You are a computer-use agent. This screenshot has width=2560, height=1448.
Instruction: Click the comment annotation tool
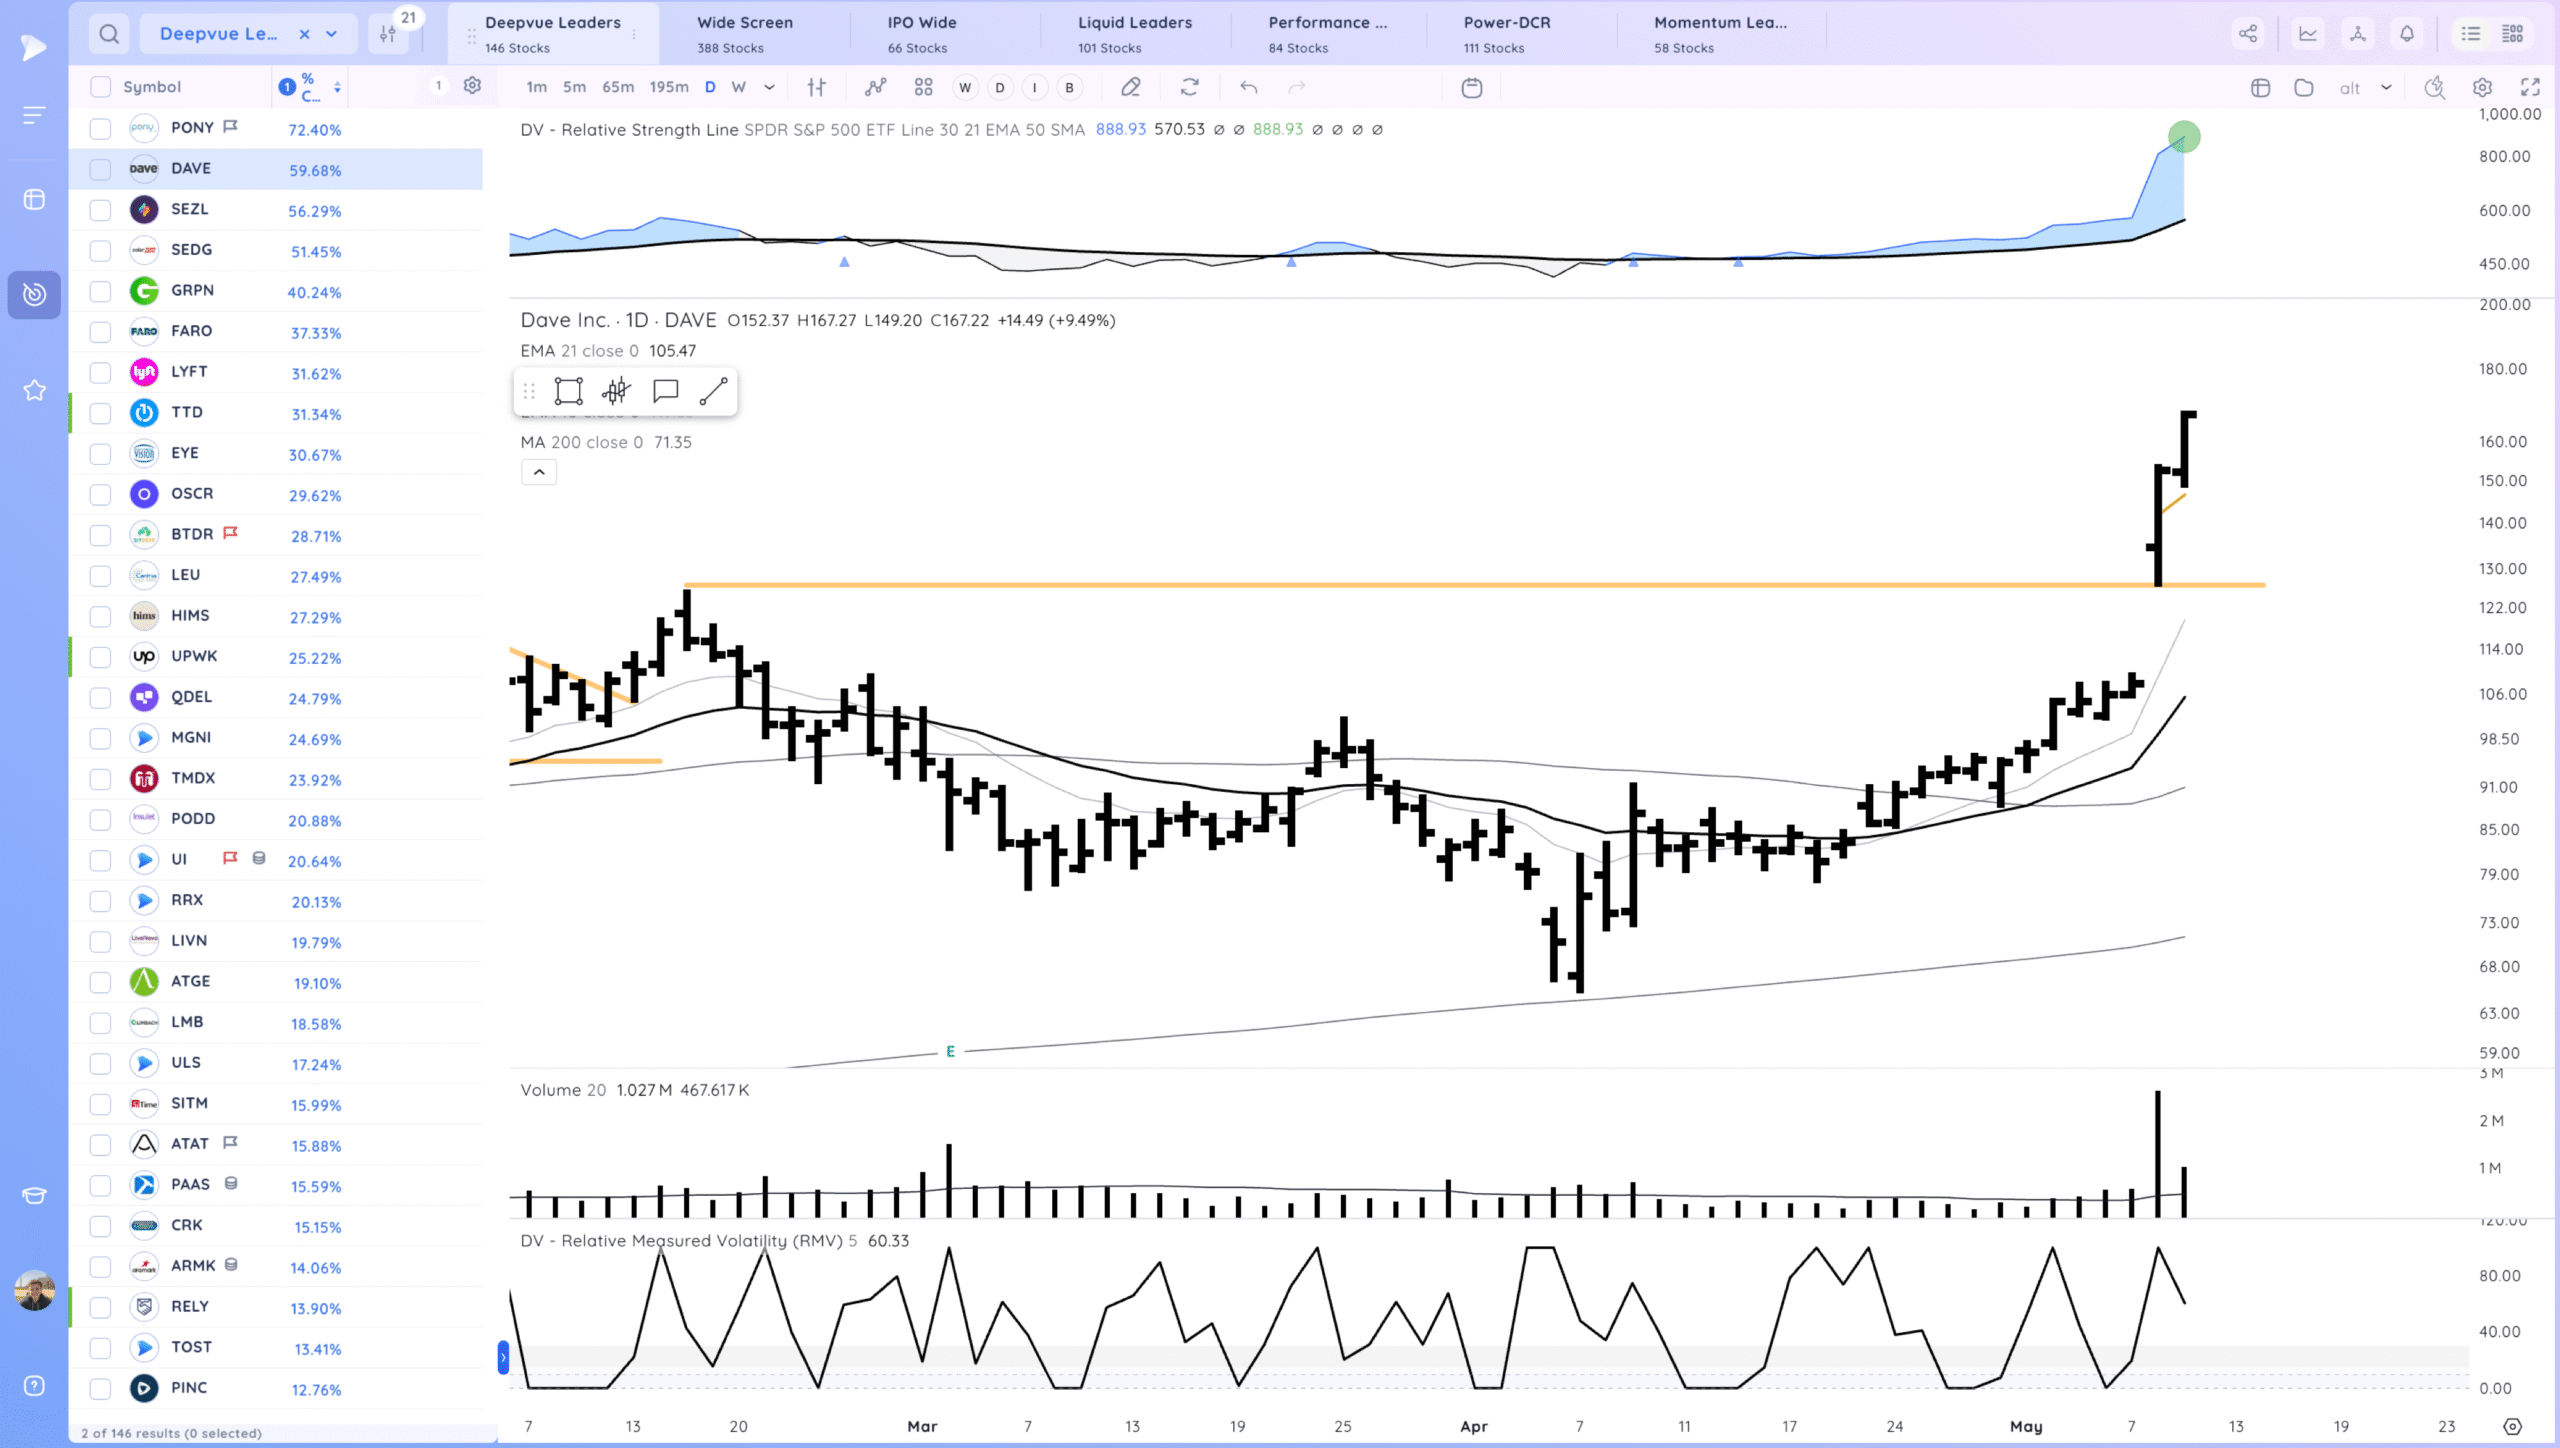point(665,391)
